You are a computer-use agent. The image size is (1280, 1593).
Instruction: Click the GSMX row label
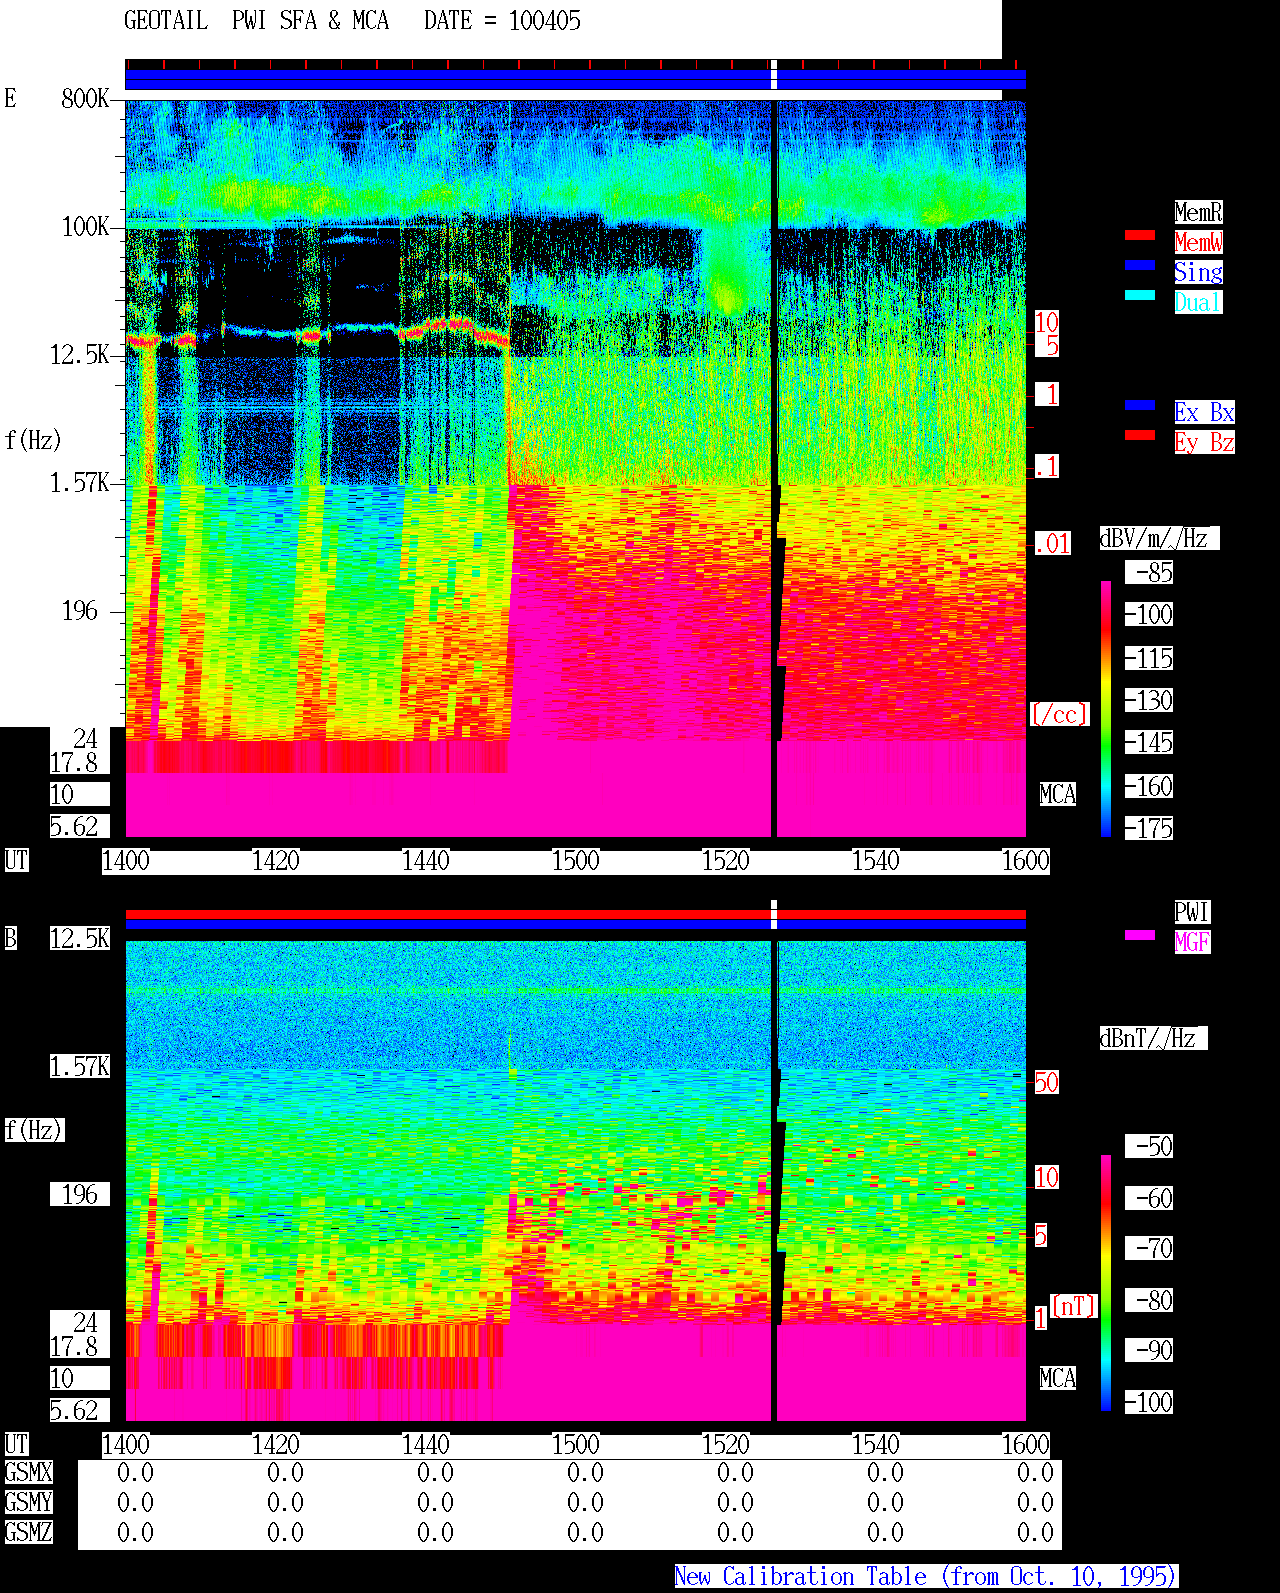pyautogui.click(x=28, y=1472)
